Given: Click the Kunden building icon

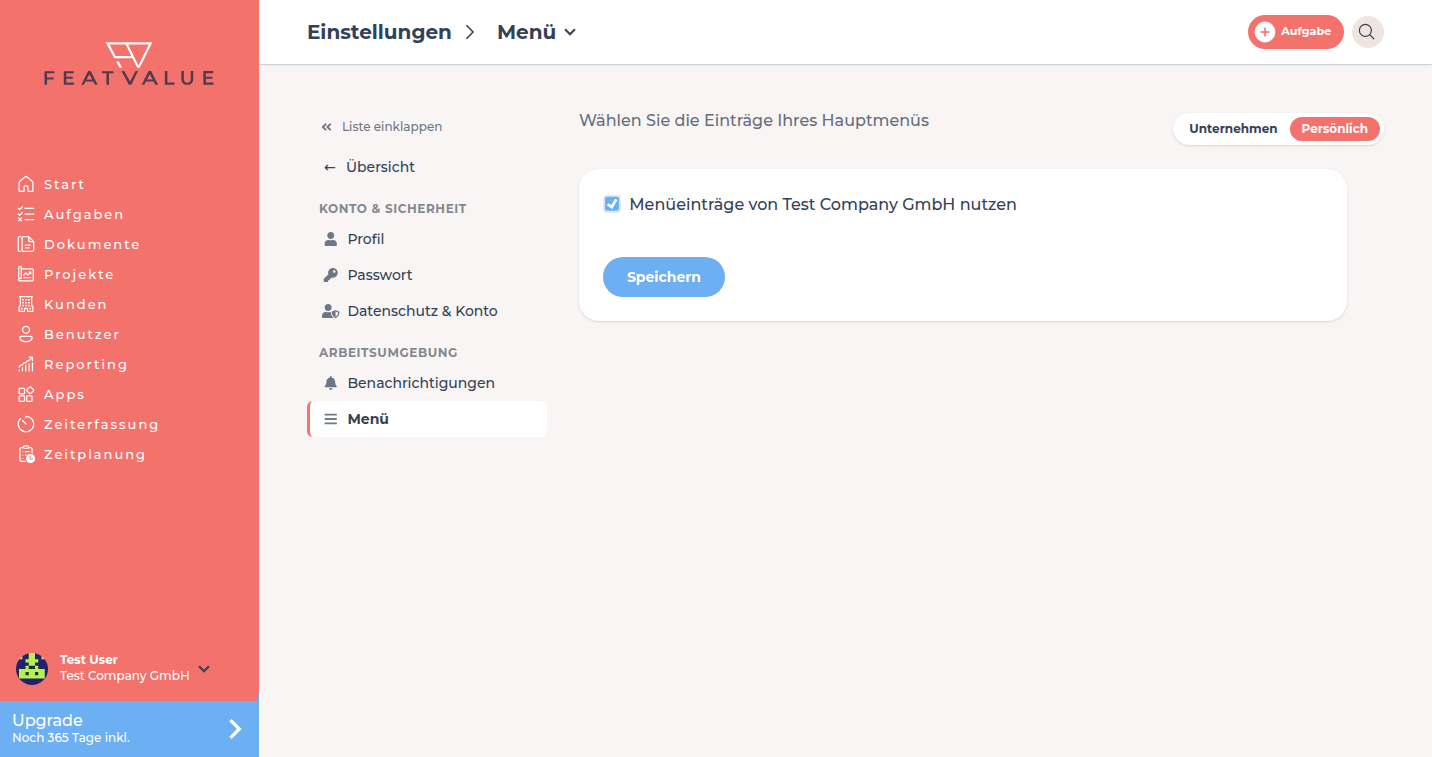Looking at the screenshot, I should pyautogui.click(x=26, y=304).
